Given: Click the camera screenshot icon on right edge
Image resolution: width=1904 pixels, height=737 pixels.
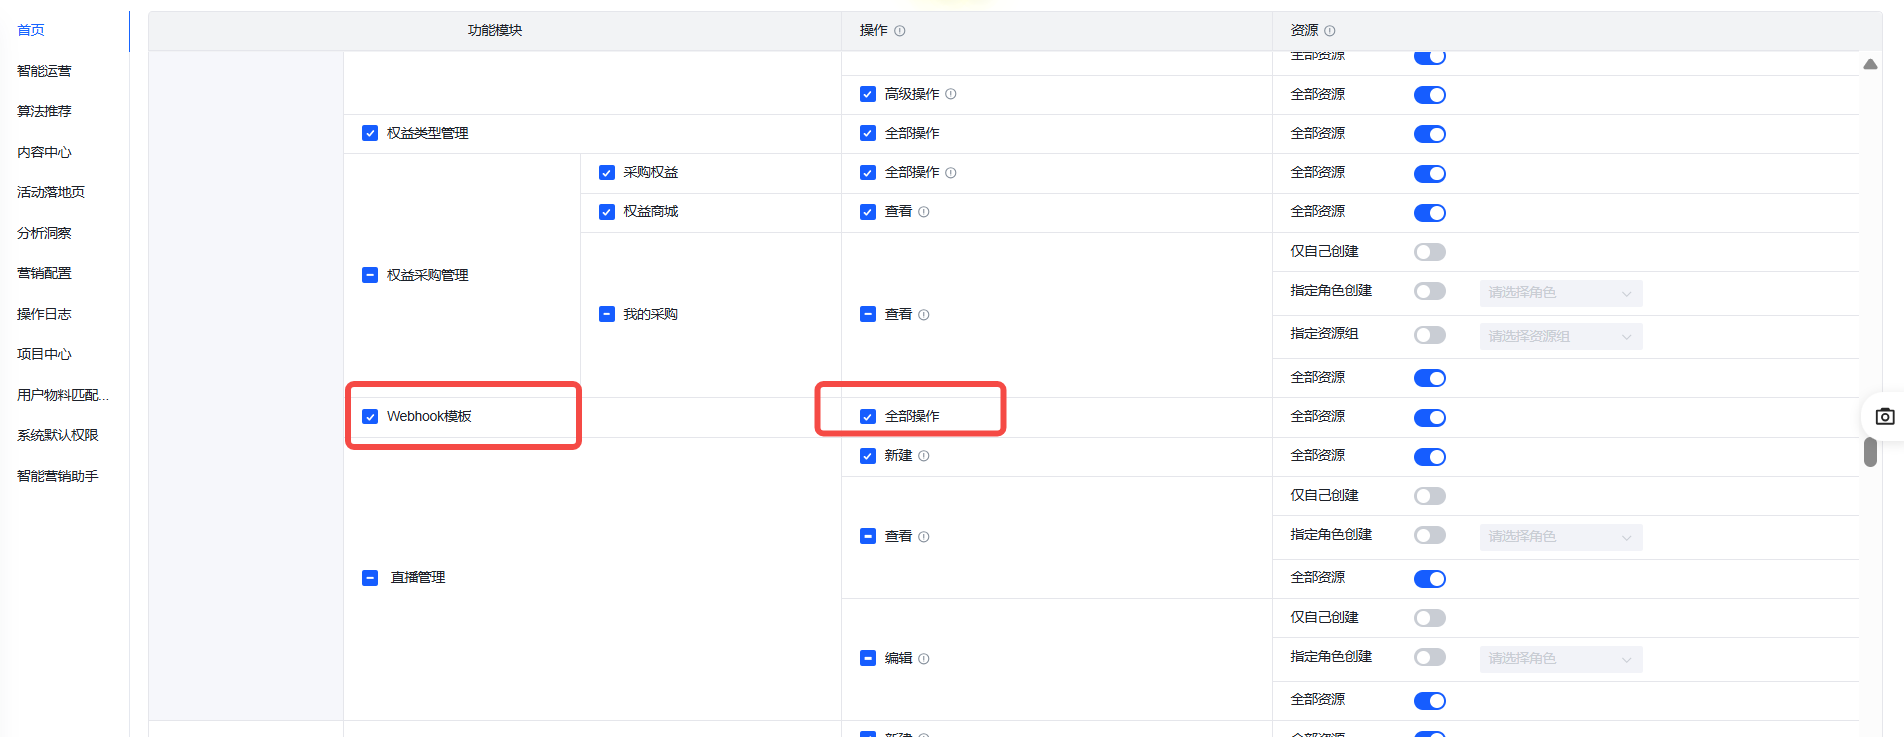Looking at the screenshot, I should (1884, 417).
